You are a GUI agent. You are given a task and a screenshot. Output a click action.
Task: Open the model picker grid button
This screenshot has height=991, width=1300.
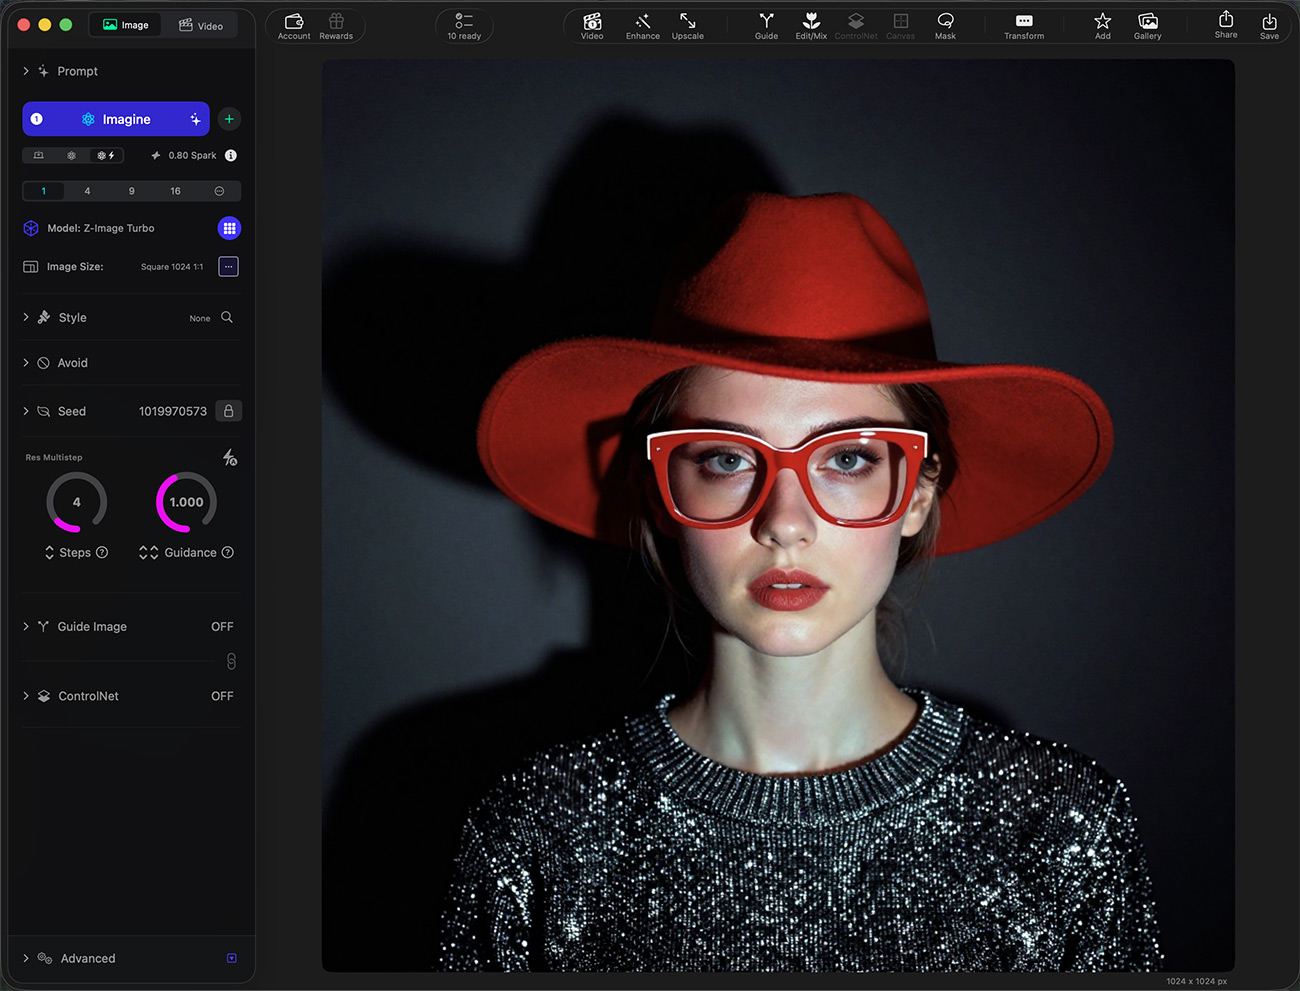(229, 228)
